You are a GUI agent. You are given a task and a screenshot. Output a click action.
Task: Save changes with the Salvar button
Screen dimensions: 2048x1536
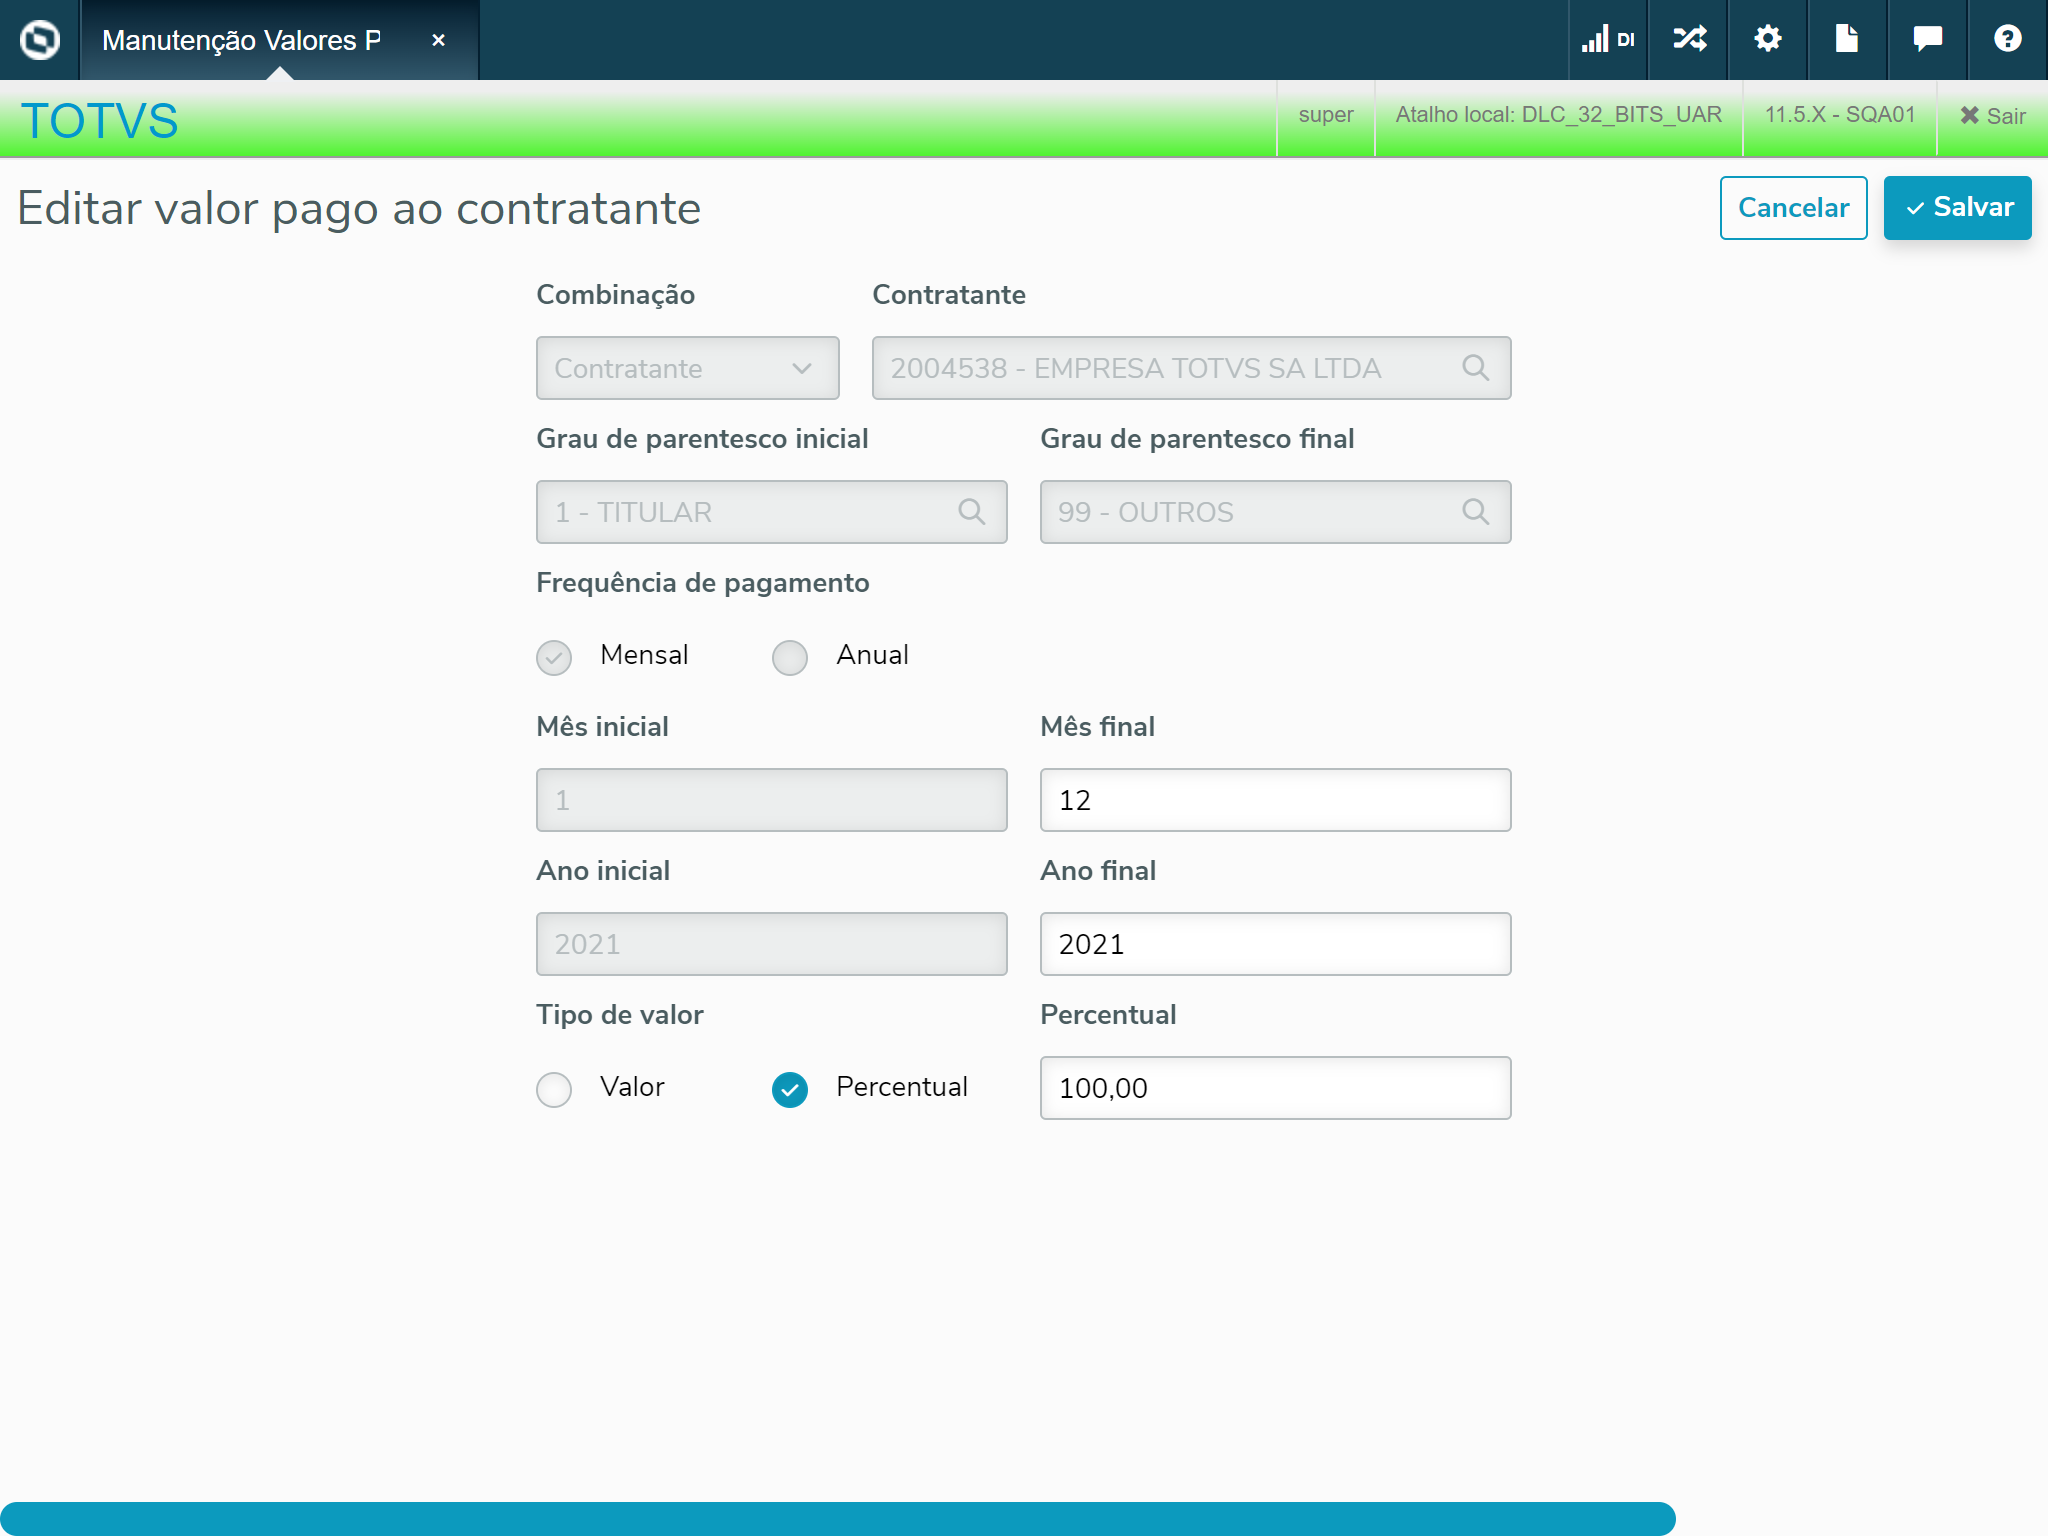1957,208
